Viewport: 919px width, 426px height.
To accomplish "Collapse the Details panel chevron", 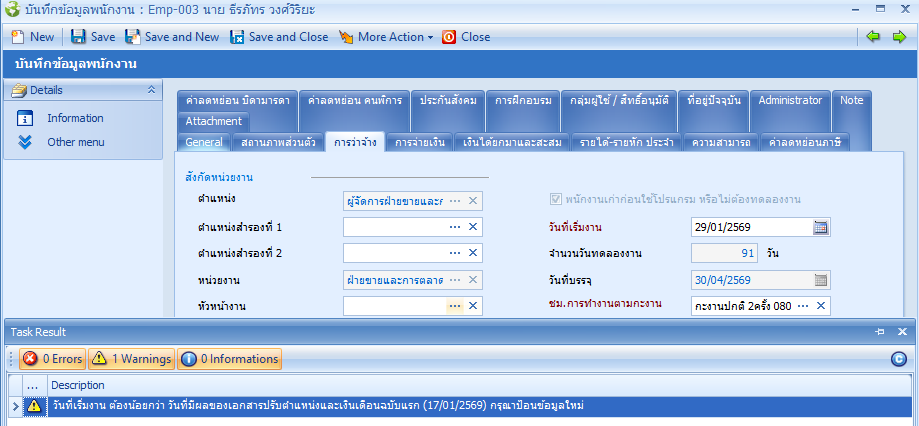I will click(151, 90).
